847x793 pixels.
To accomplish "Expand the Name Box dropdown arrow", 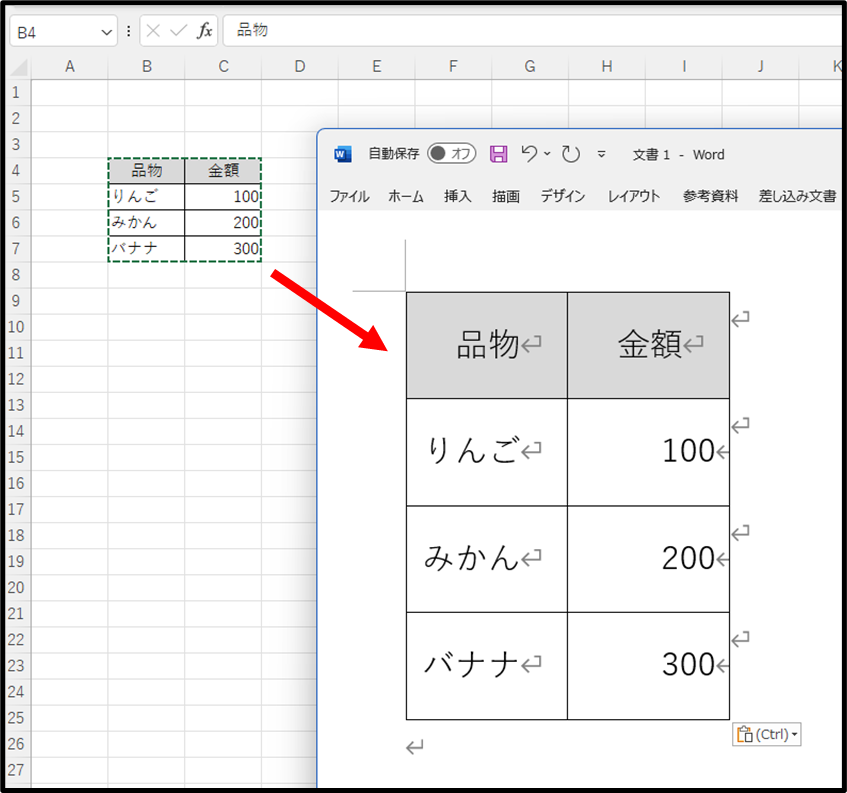I will (x=106, y=31).
